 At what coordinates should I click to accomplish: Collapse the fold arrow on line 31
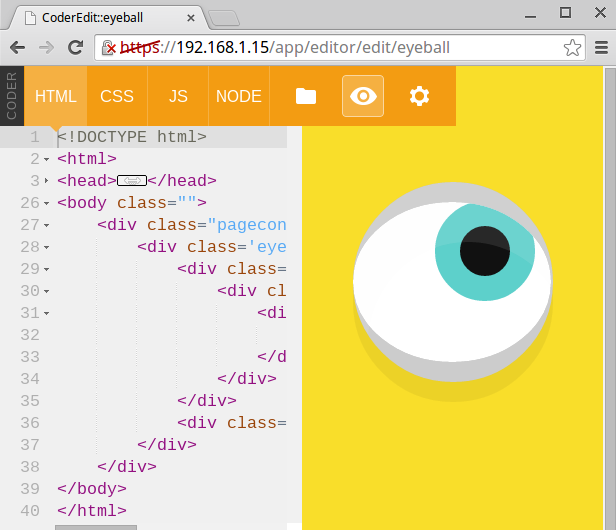point(47,313)
